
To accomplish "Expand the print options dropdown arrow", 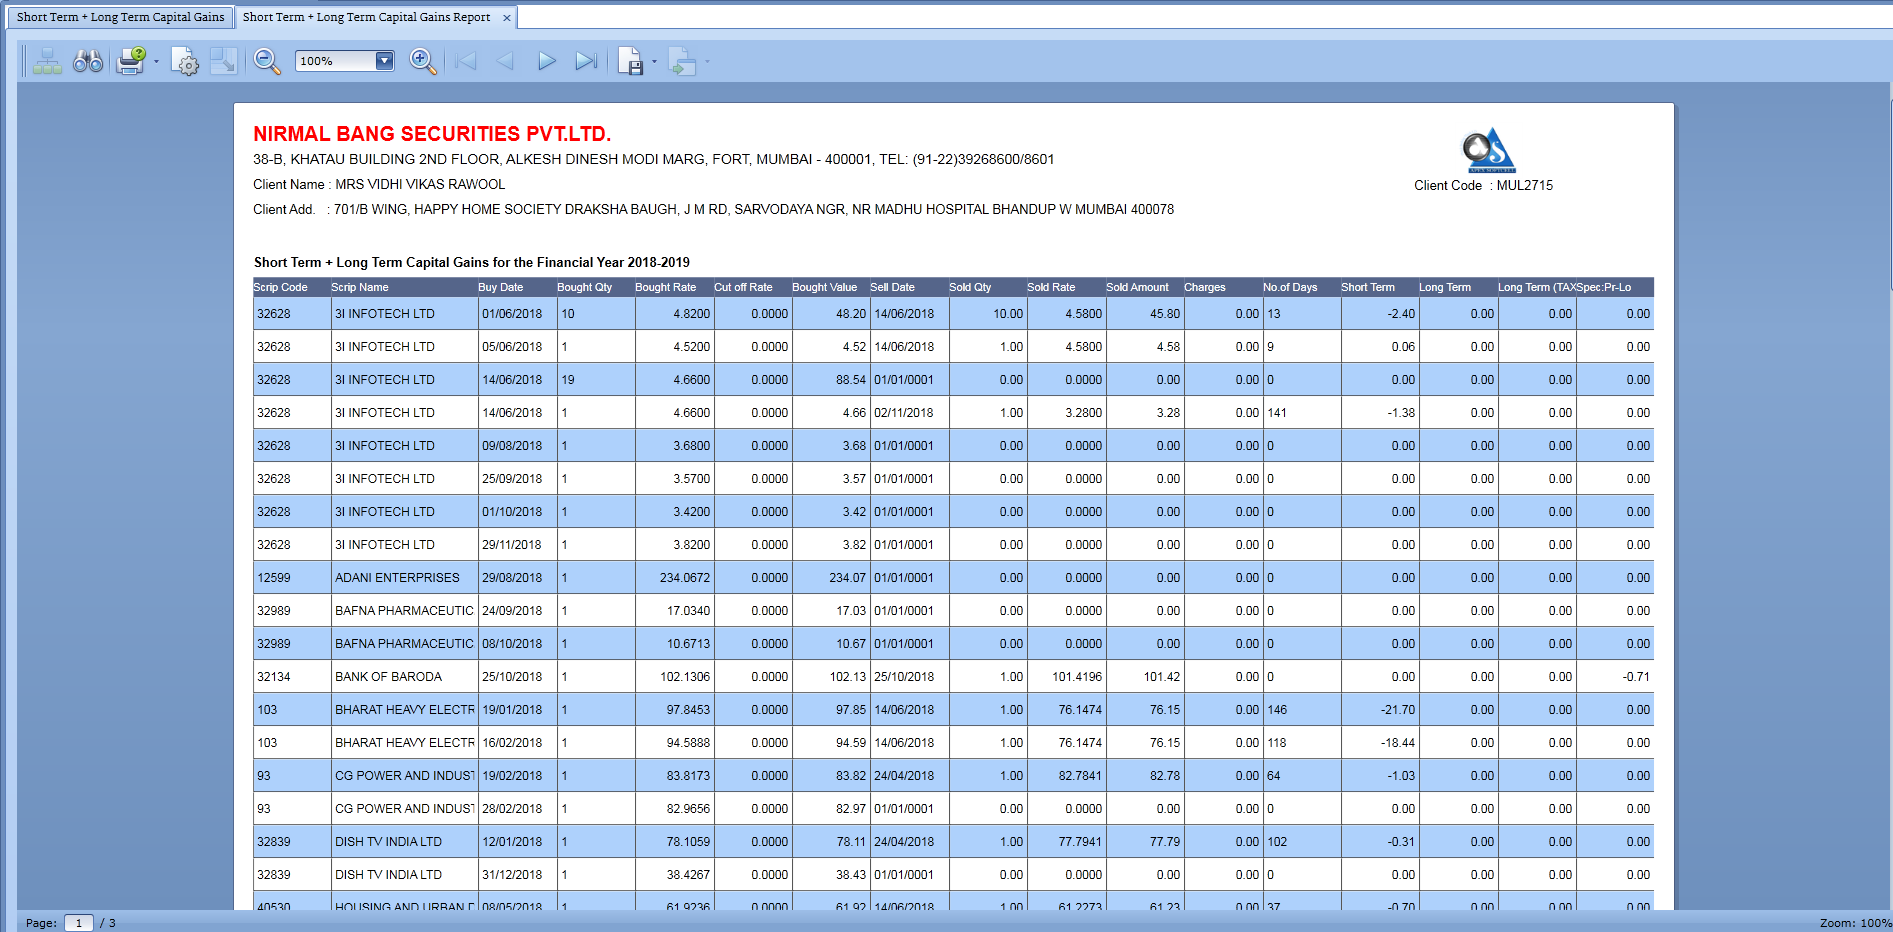I will point(156,62).
